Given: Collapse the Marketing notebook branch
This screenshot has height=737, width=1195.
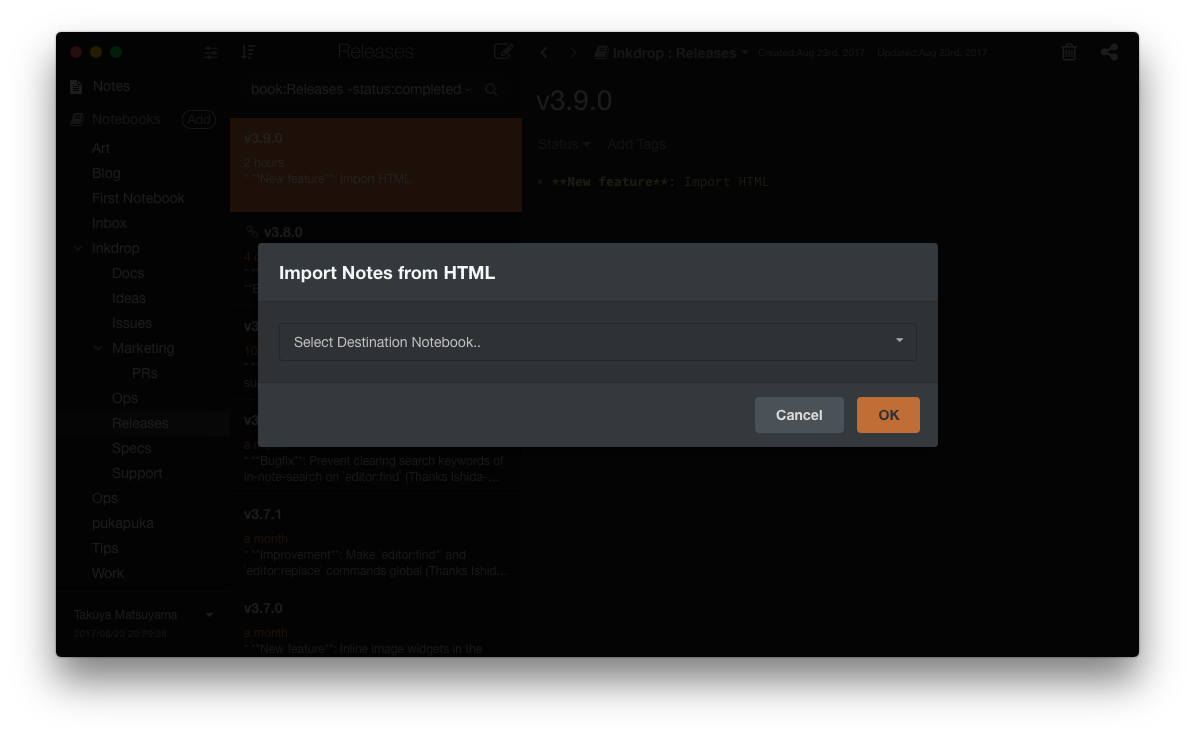Looking at the screenshot, I should [98, 348].
